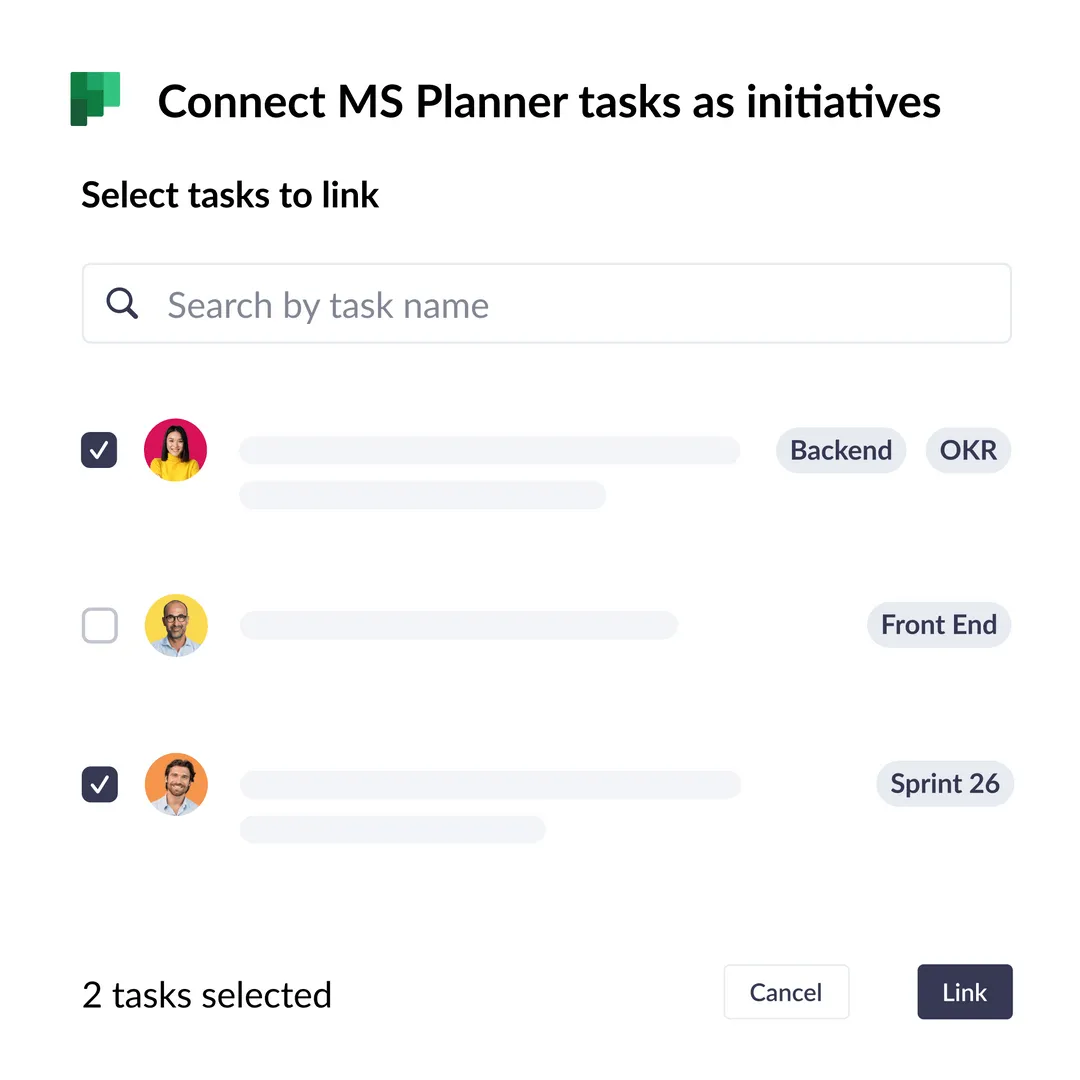Screen dimensions: 1080x1080
Task: Click the second task's description placeholder
Action: (x=458, y=625)
